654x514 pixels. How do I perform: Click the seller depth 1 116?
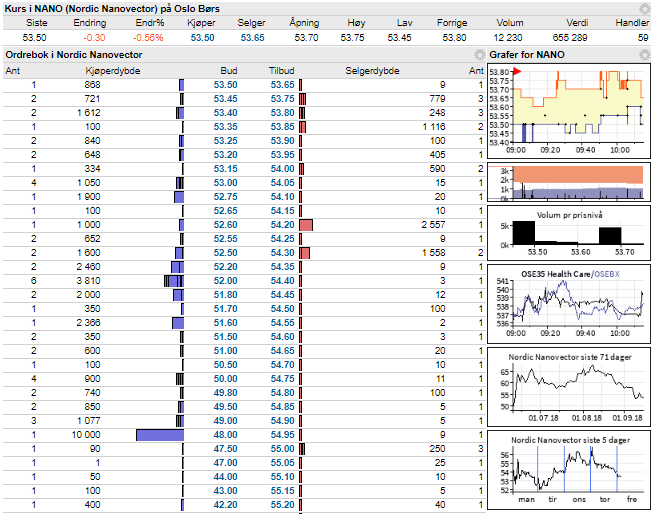pos(434,127)
